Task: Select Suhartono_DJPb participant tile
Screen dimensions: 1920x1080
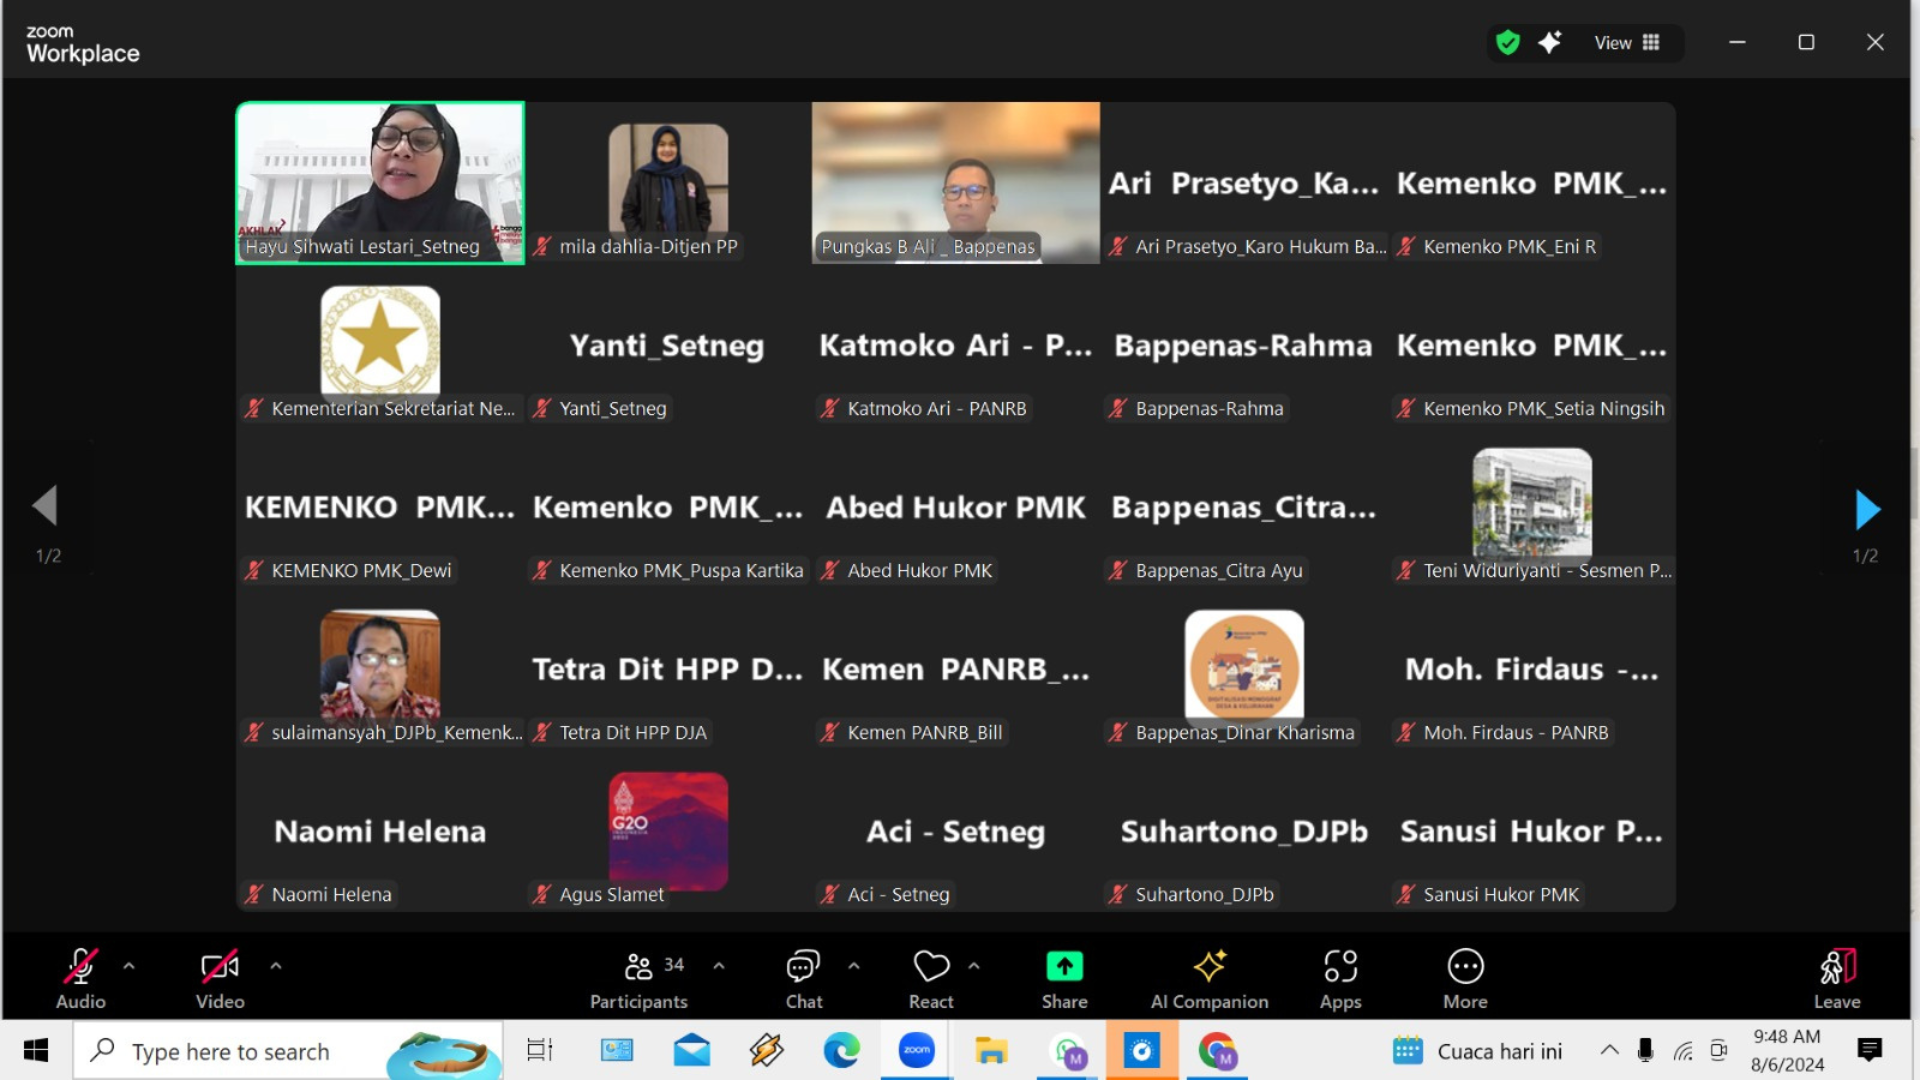Action: 1244,831
